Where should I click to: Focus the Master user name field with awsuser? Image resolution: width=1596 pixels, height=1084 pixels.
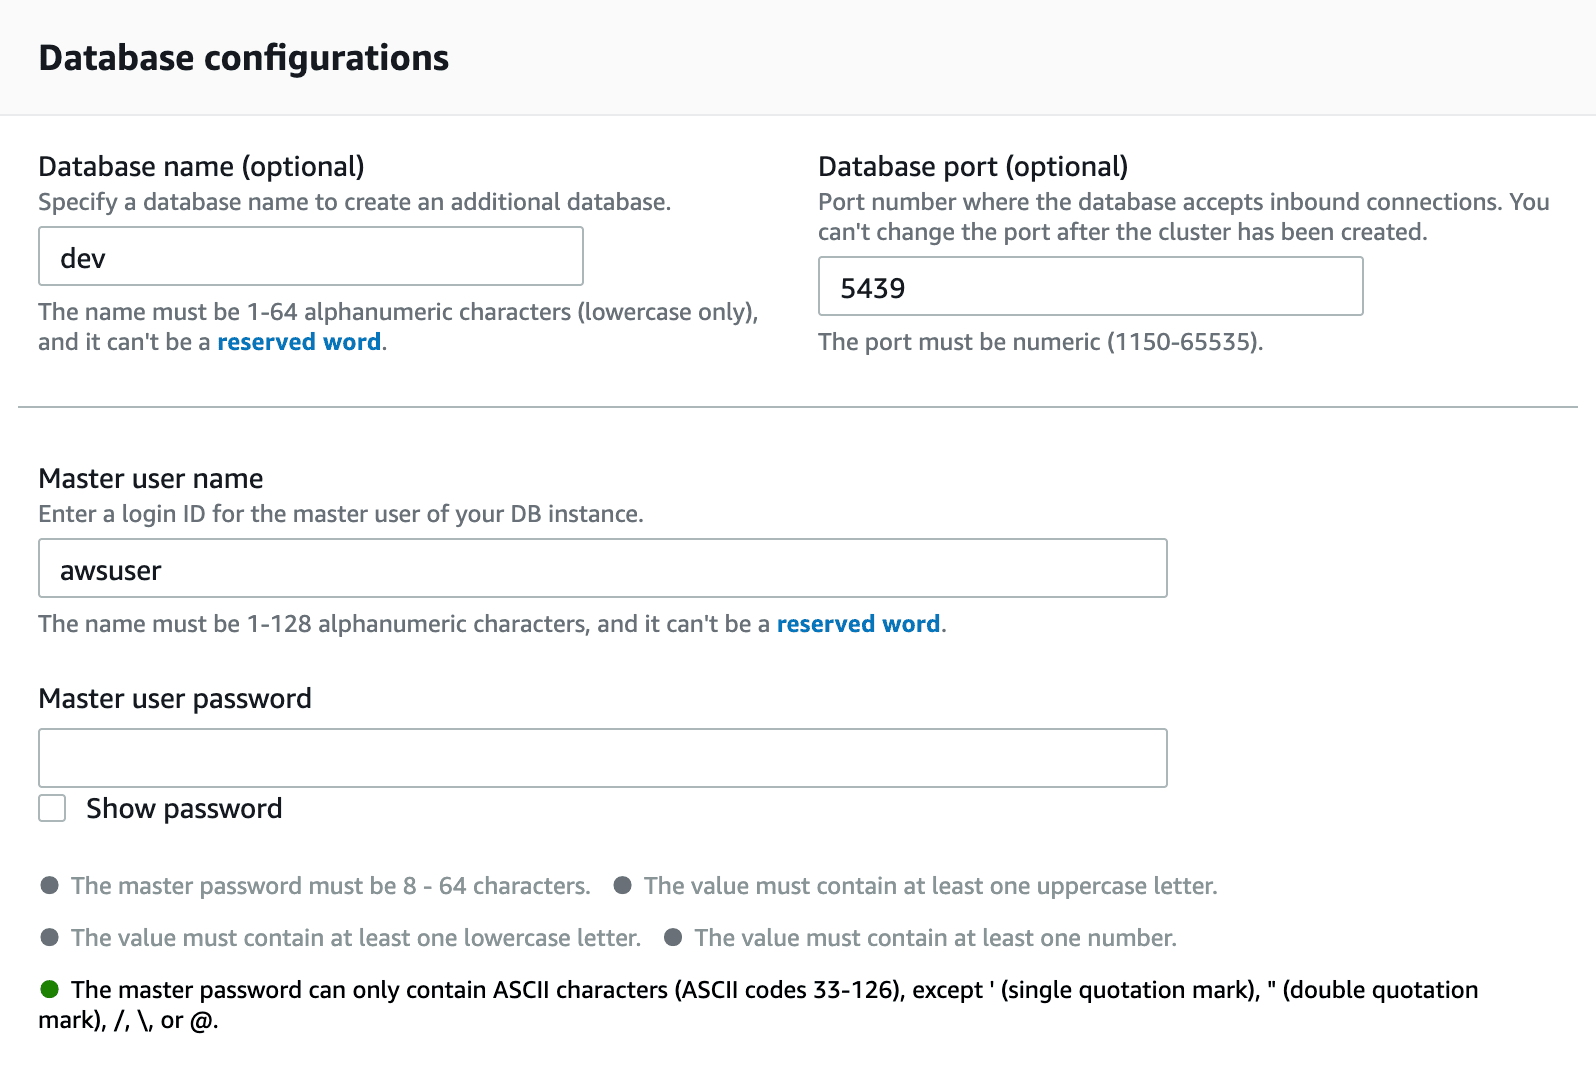(x=602, y=569)
